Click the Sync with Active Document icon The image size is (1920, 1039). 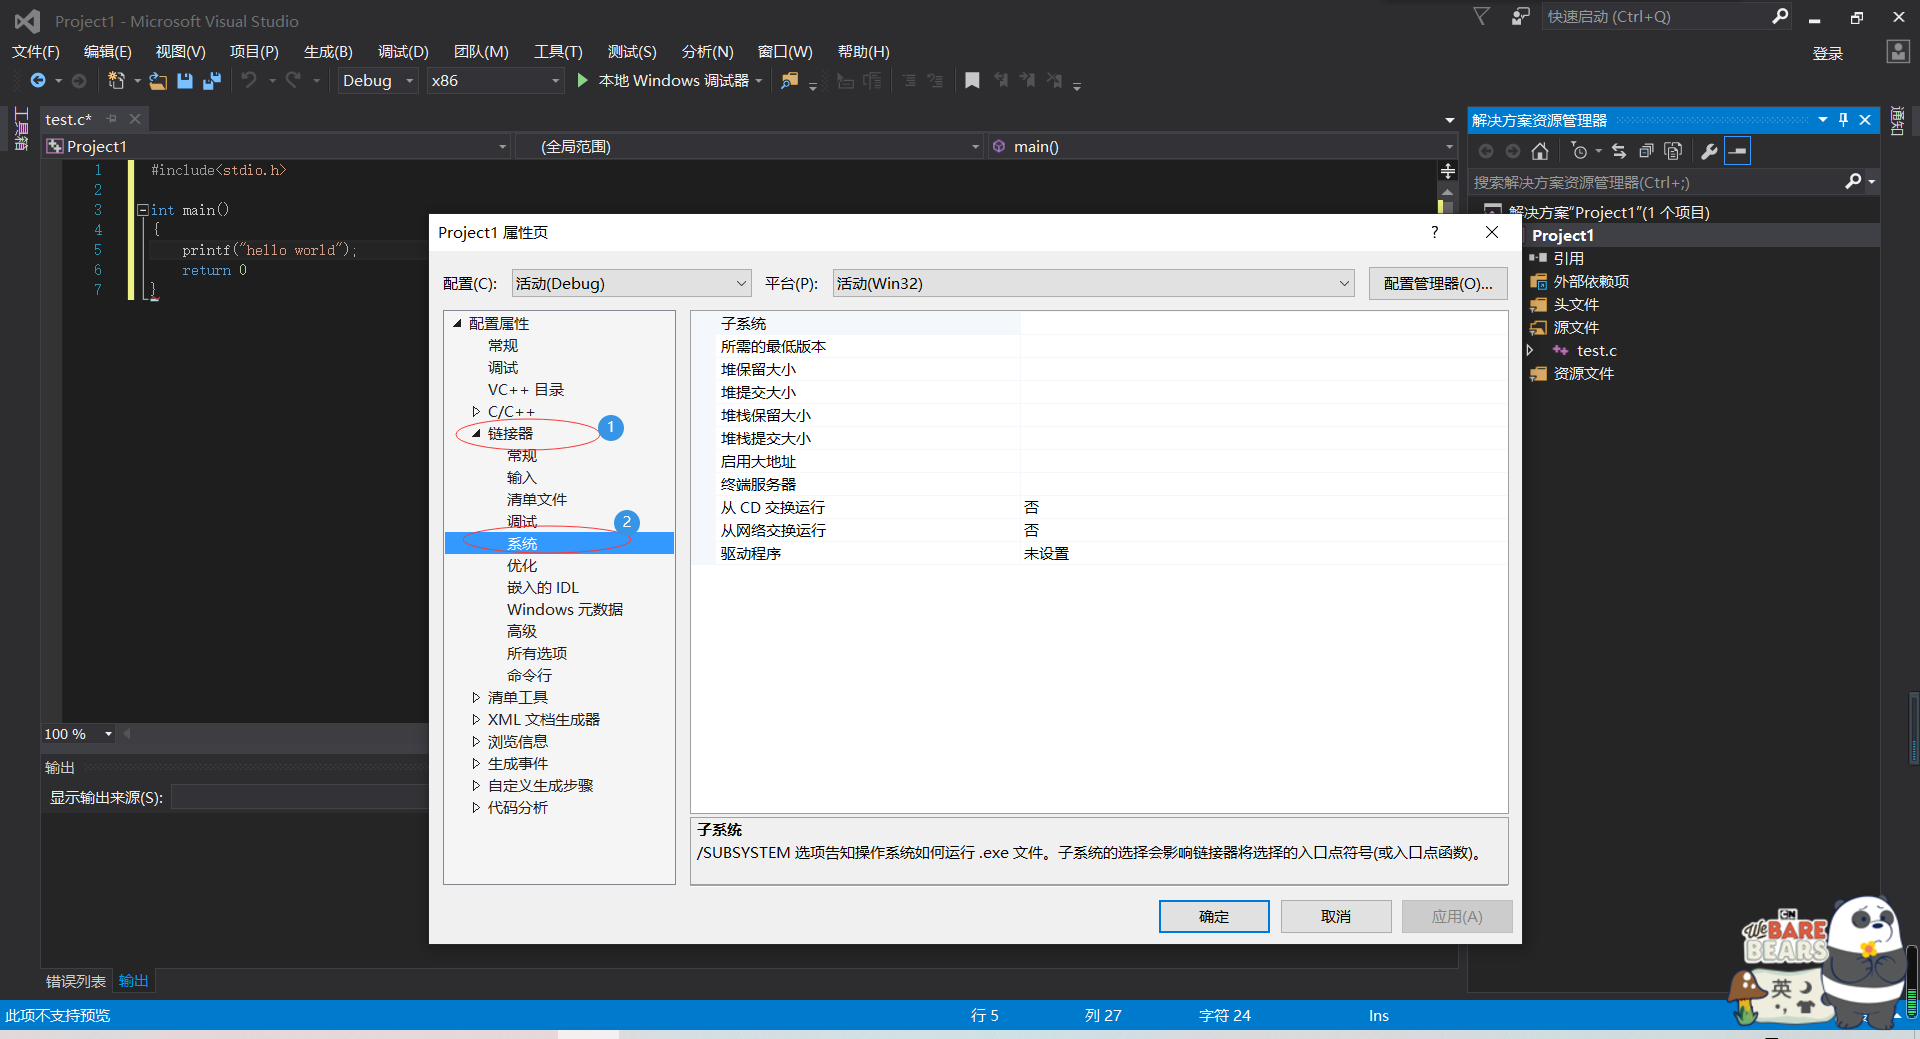click(1619, 151)
